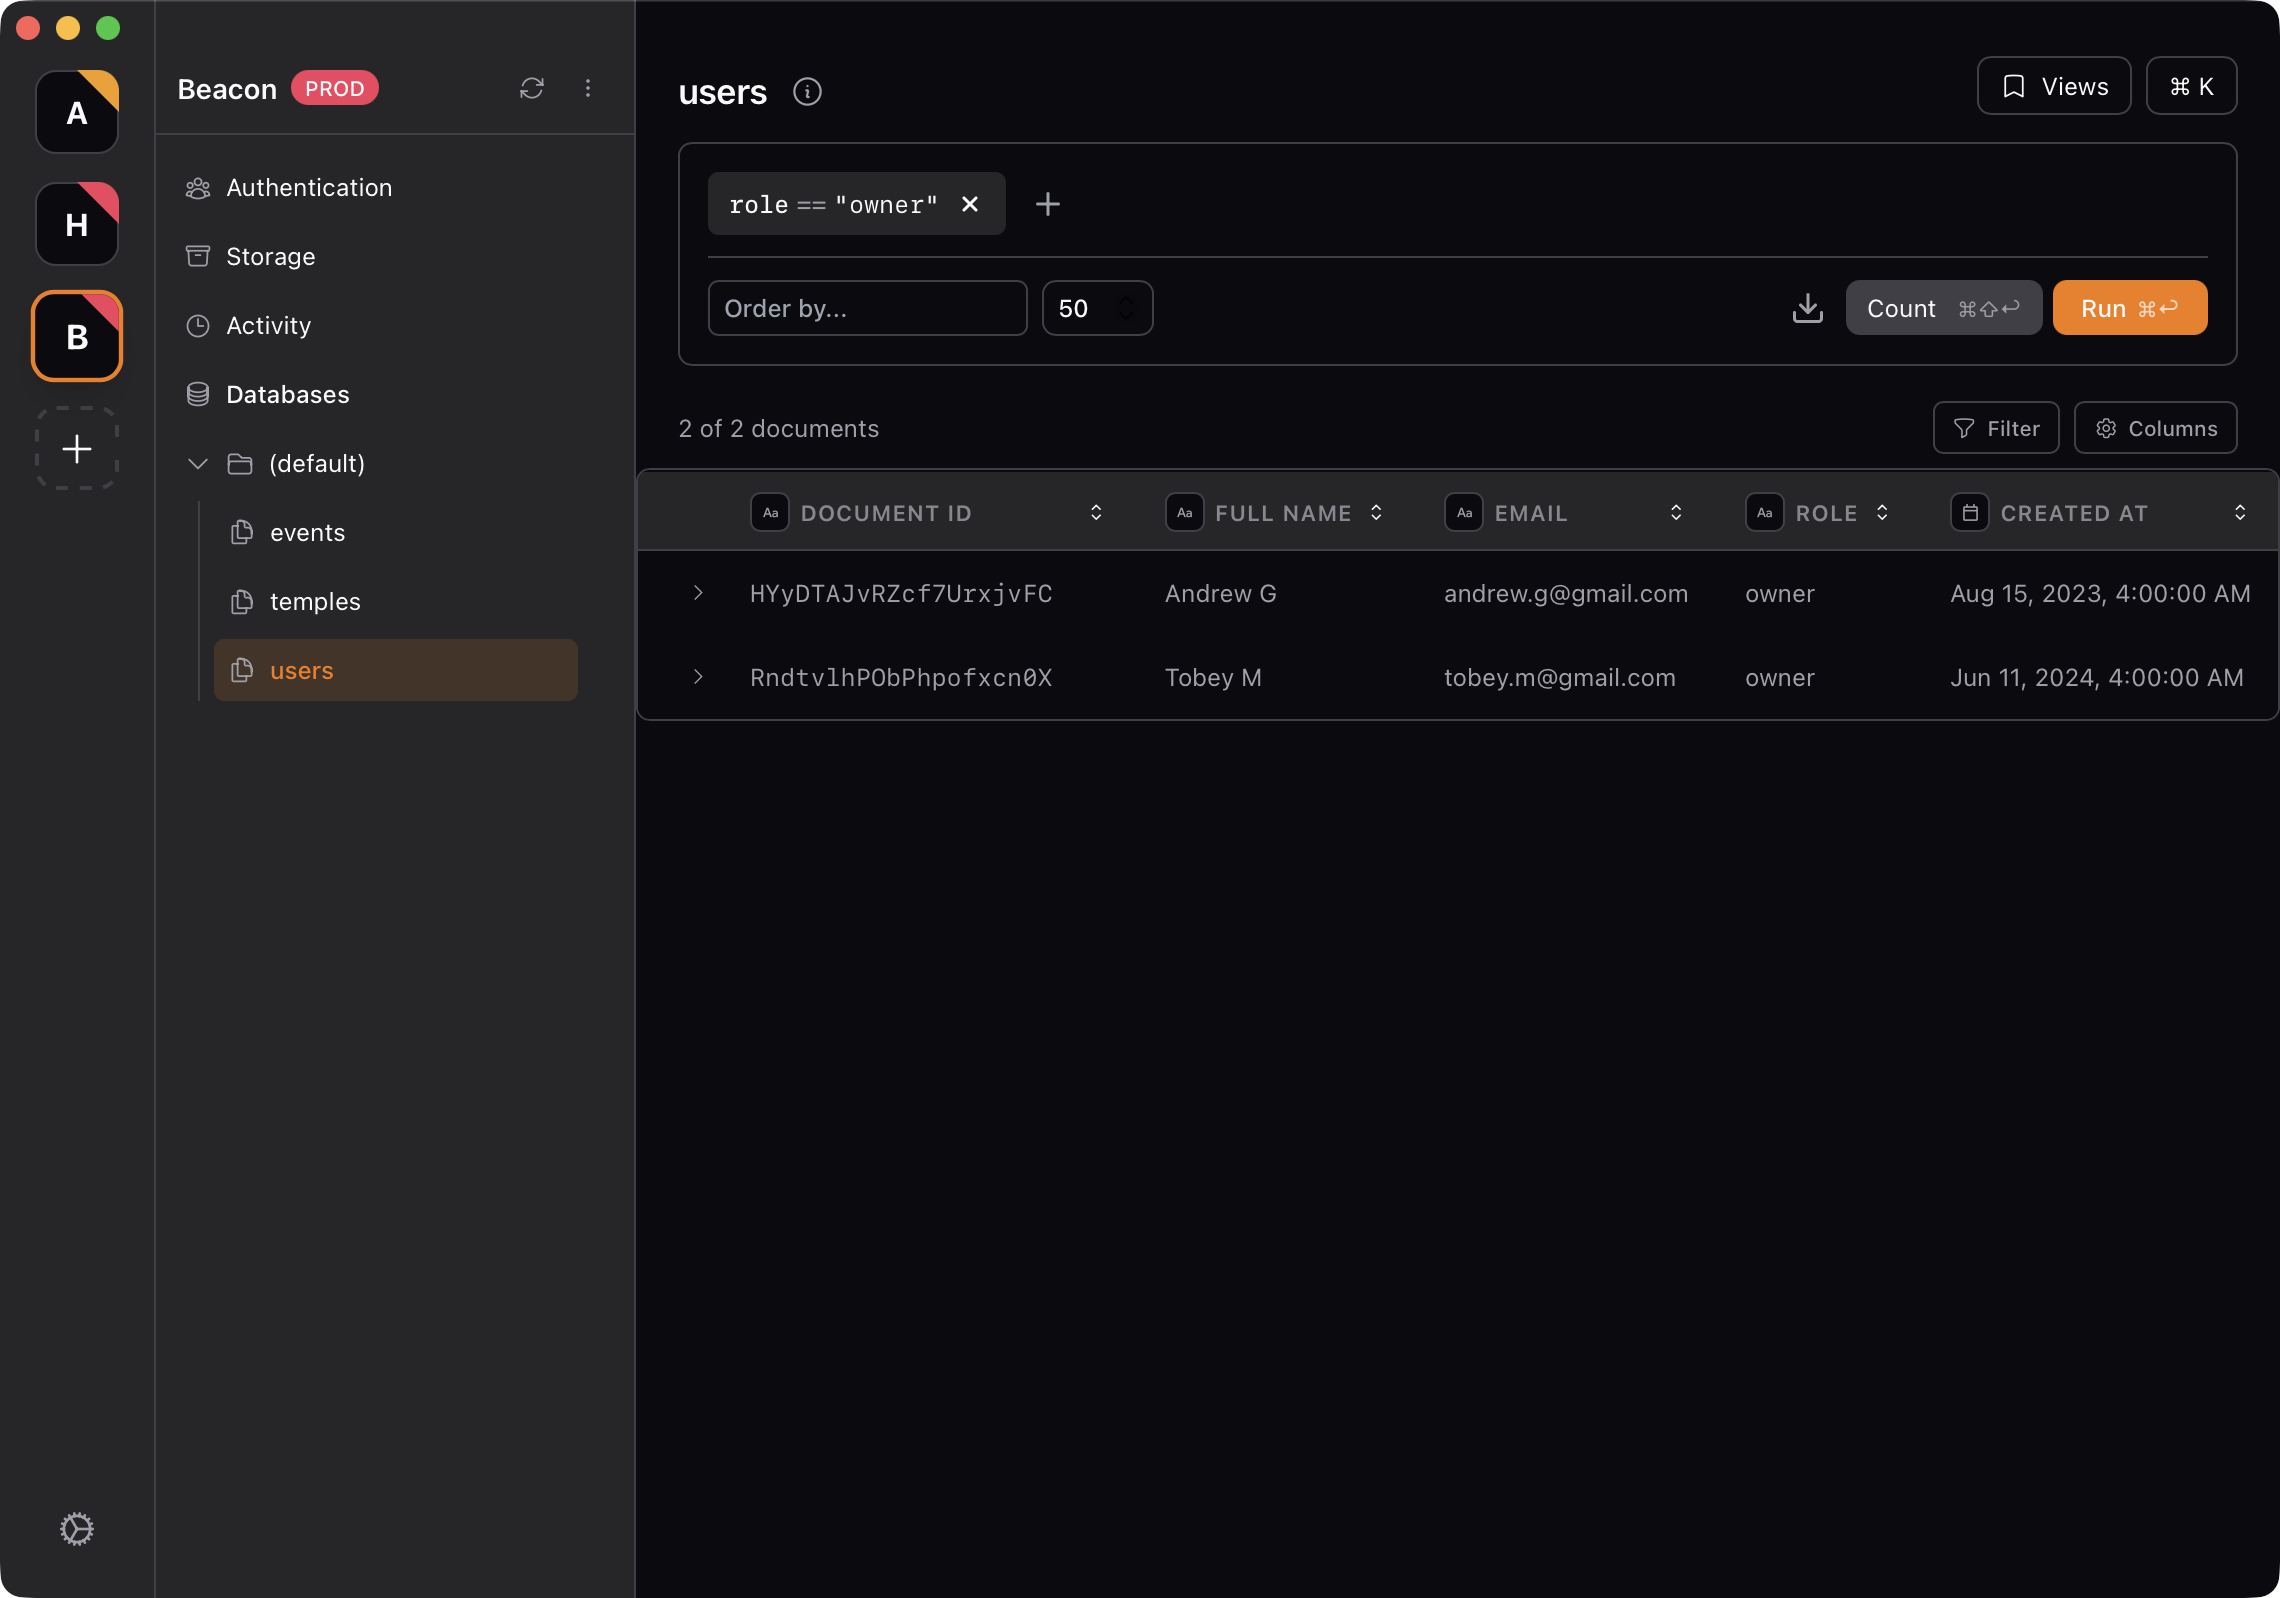Click the Activity clock icon
The width and height of the screenshot is (2280, 1598).
coord(198,326)
